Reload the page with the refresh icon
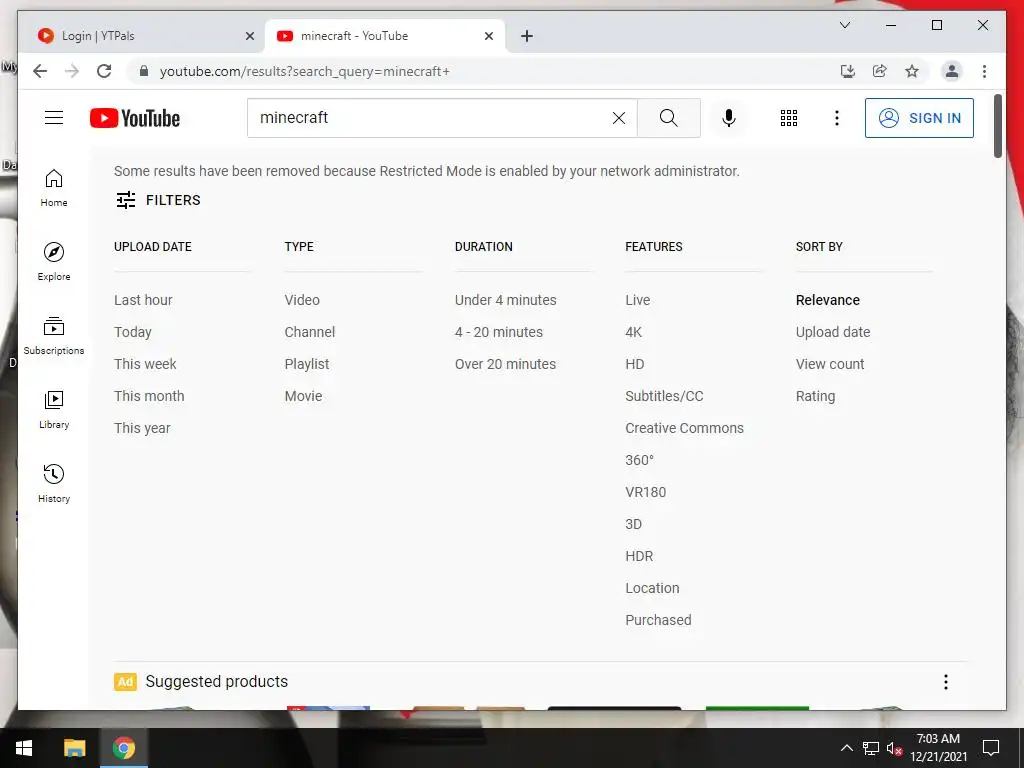1024x768 pixels. click(x=104, y=71)
